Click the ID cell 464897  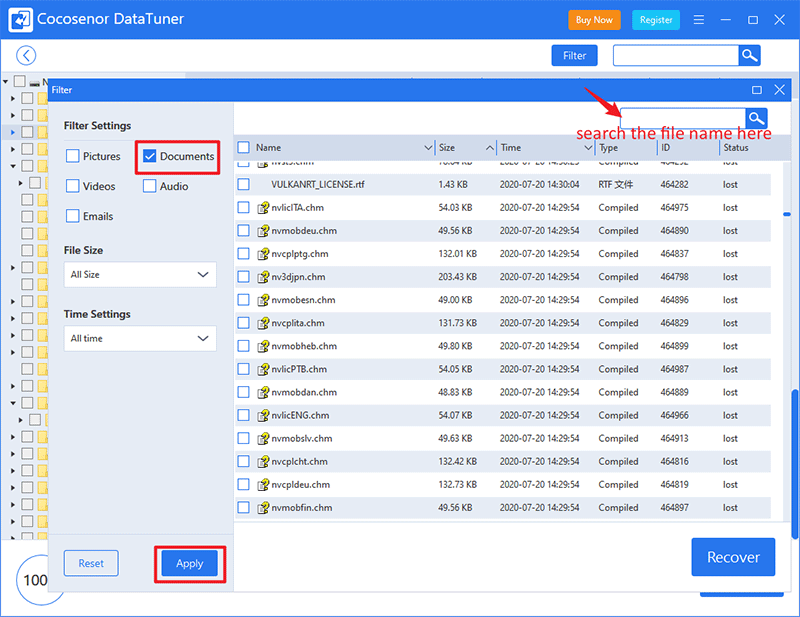(x=674, y=508)
